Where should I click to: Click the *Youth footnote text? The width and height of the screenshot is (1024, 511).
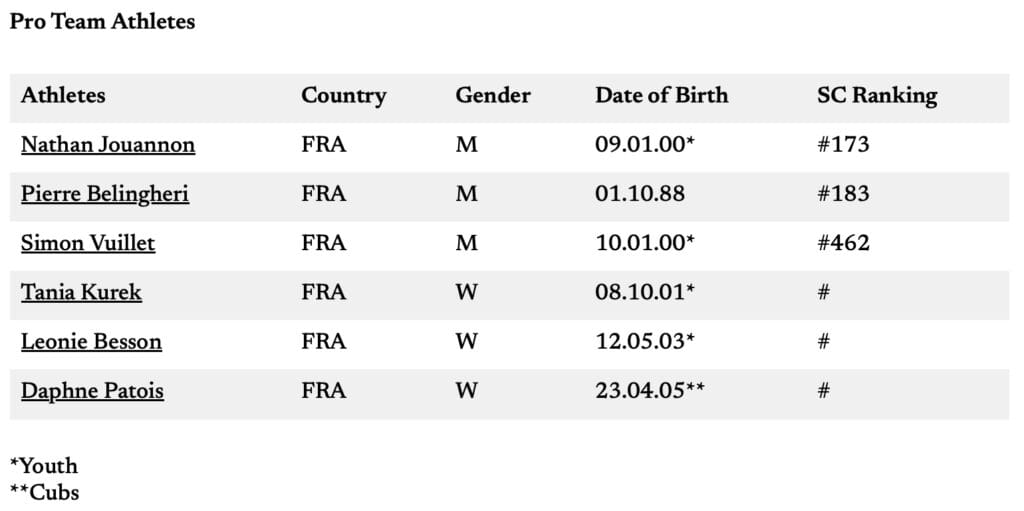pyautogui.click(x=44, y=466)
